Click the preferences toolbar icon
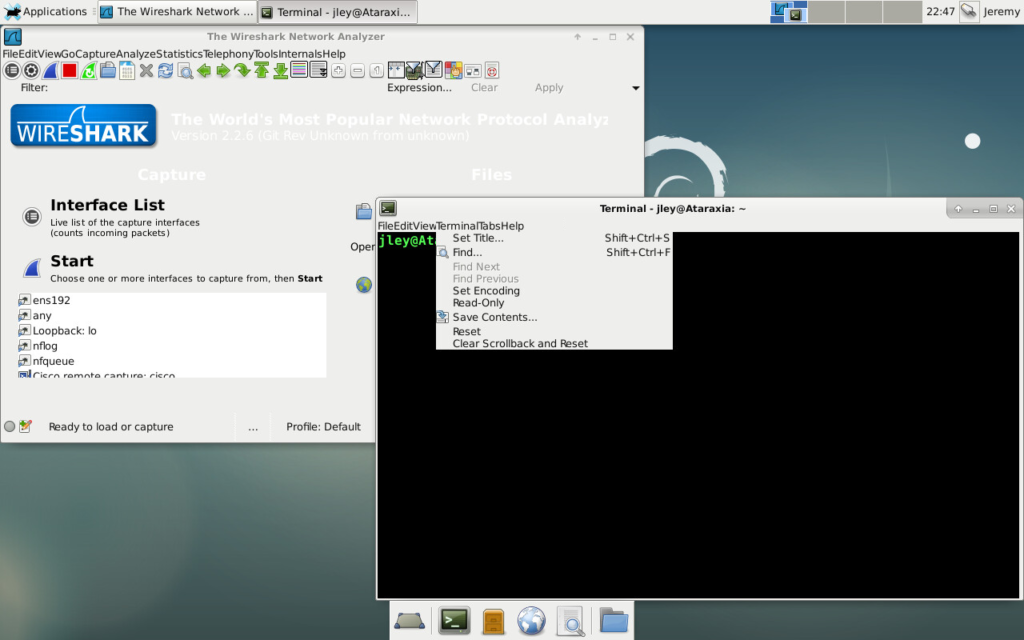 pos(472,71)
